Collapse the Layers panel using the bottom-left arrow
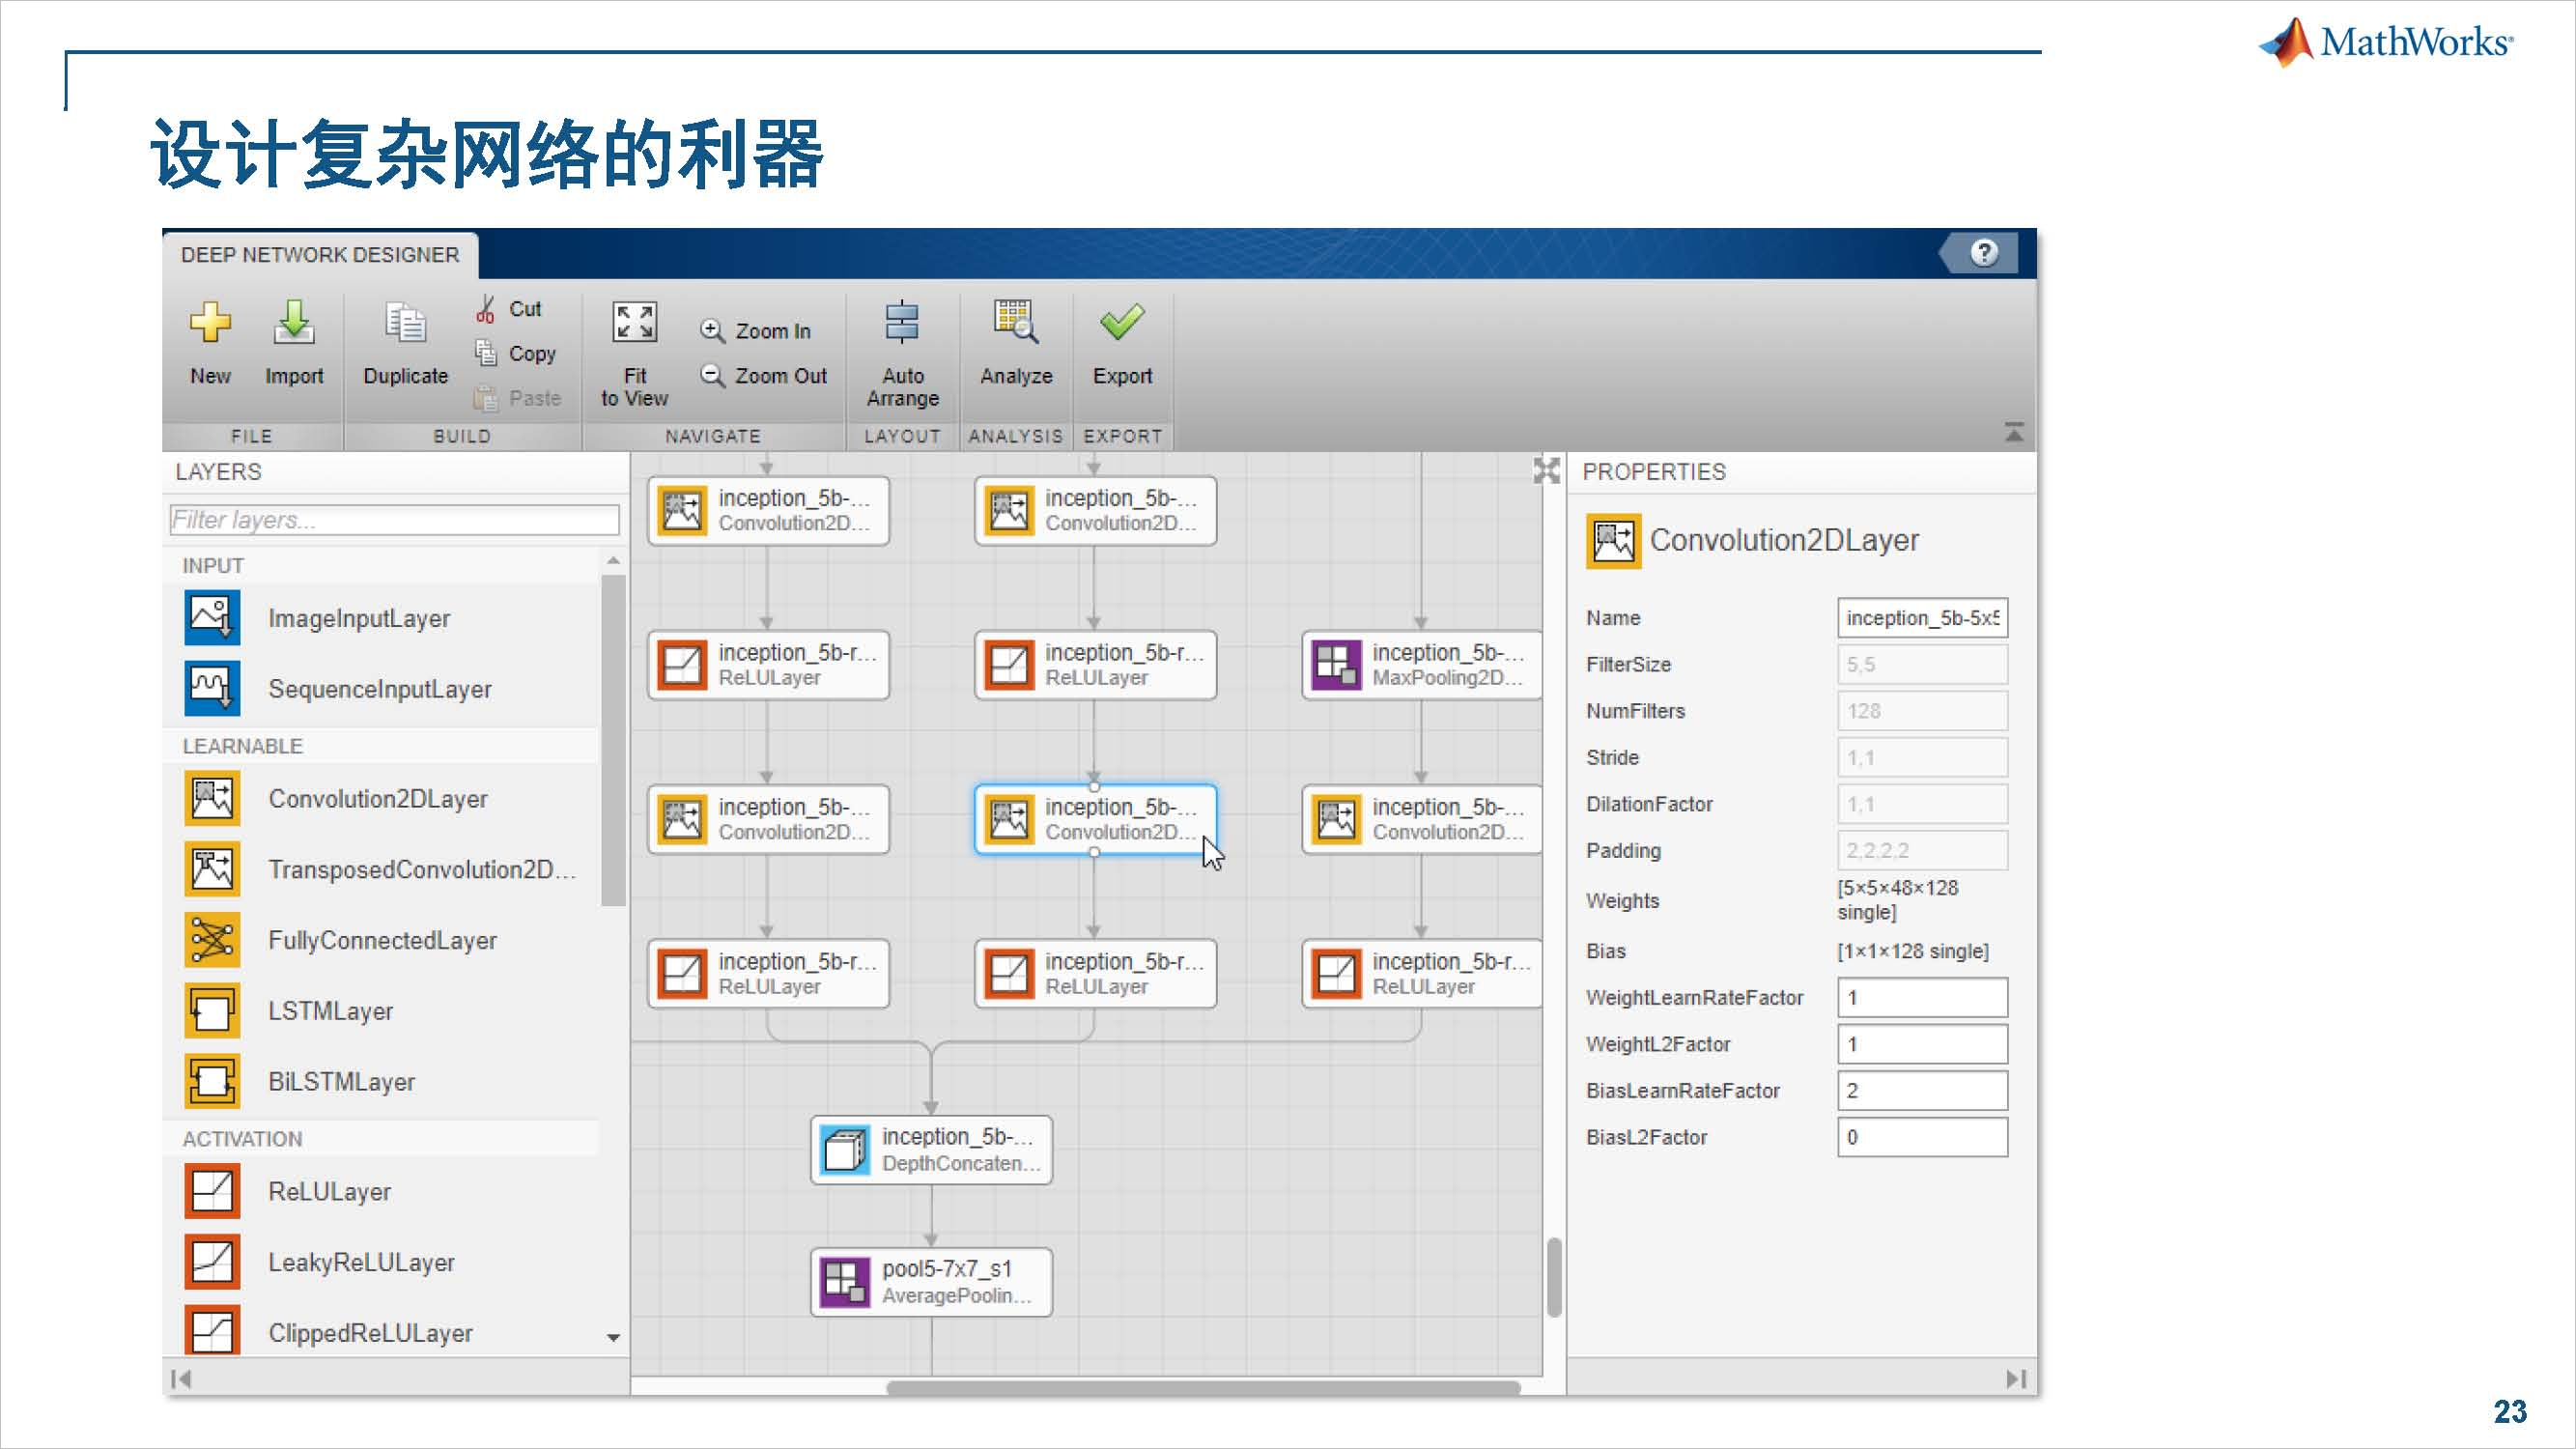Viewport: 2576px width, 1449px height. pyautogui.click(x=181, y=1379)
